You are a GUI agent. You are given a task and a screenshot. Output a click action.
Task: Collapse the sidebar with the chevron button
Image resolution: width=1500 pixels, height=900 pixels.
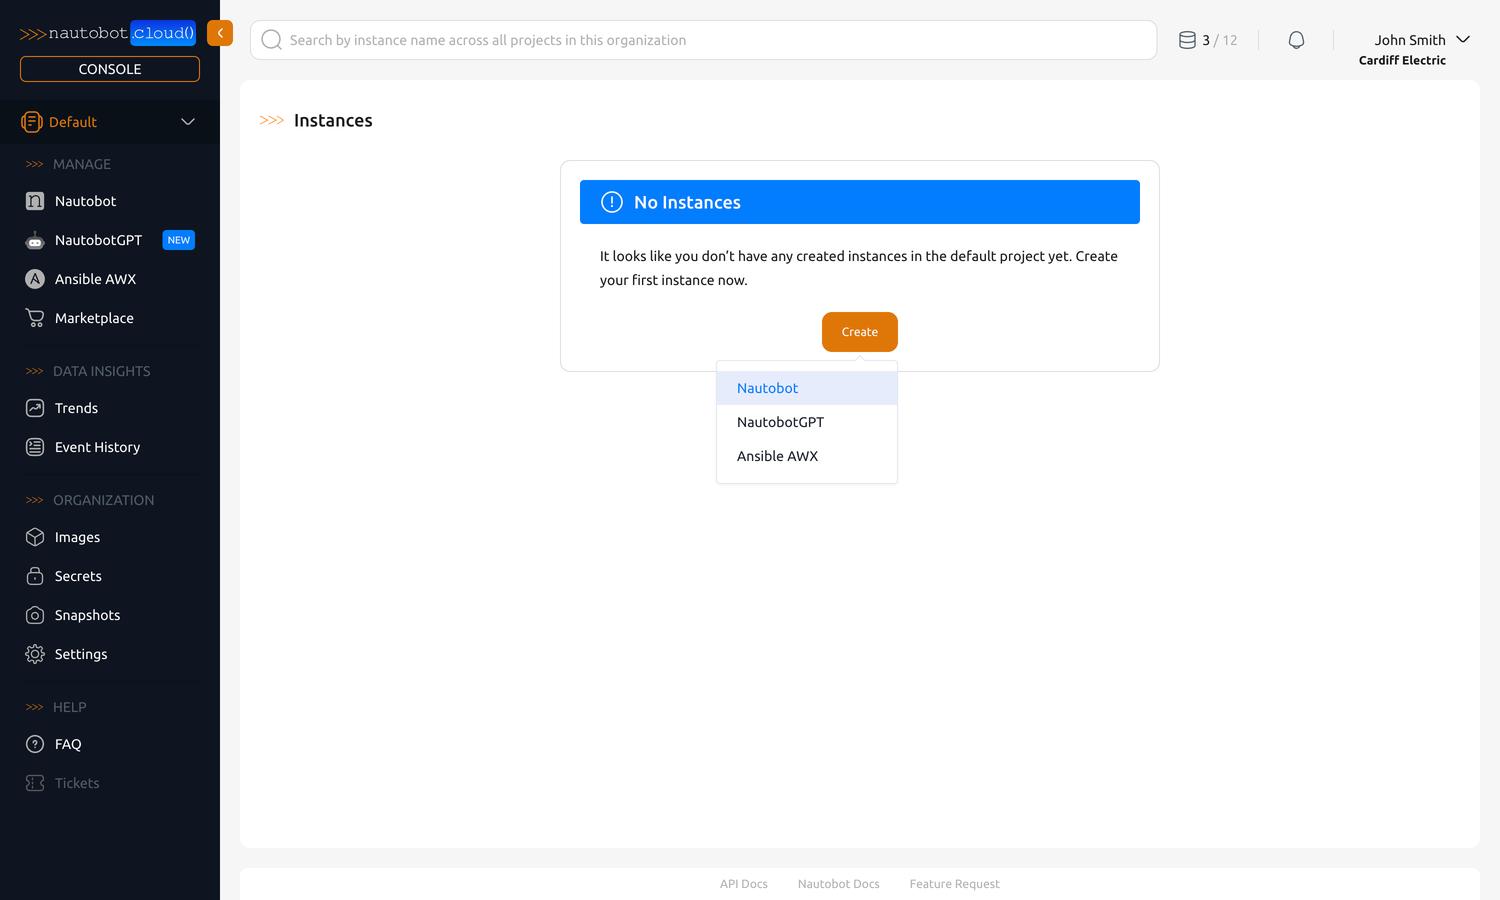tap(219, 32)
